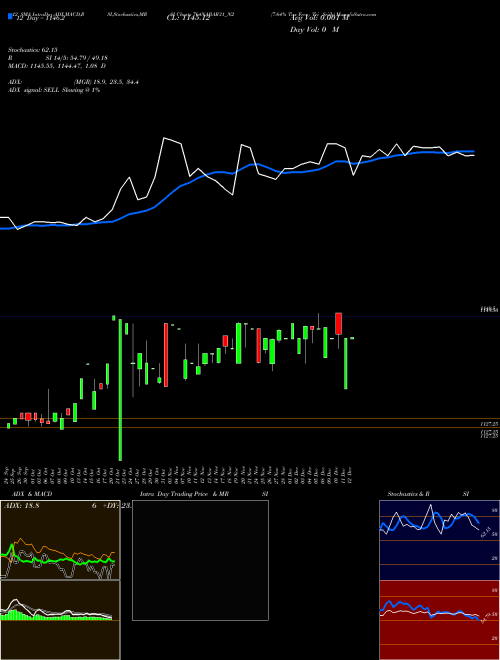
Task: Click the "(MGR) 18.9, 23.5, 34.4" ADX values
Action: click(106, 82)
